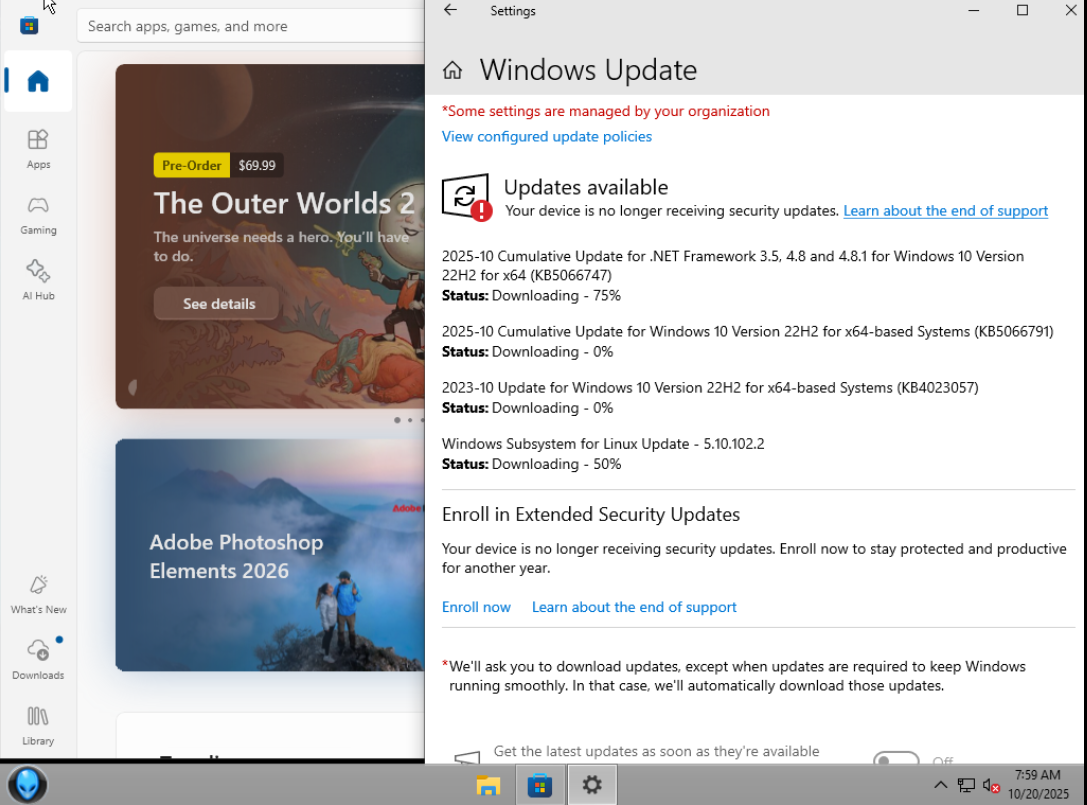
Task: Click See details for Outer Worlds 2
Action: [216, 304]
